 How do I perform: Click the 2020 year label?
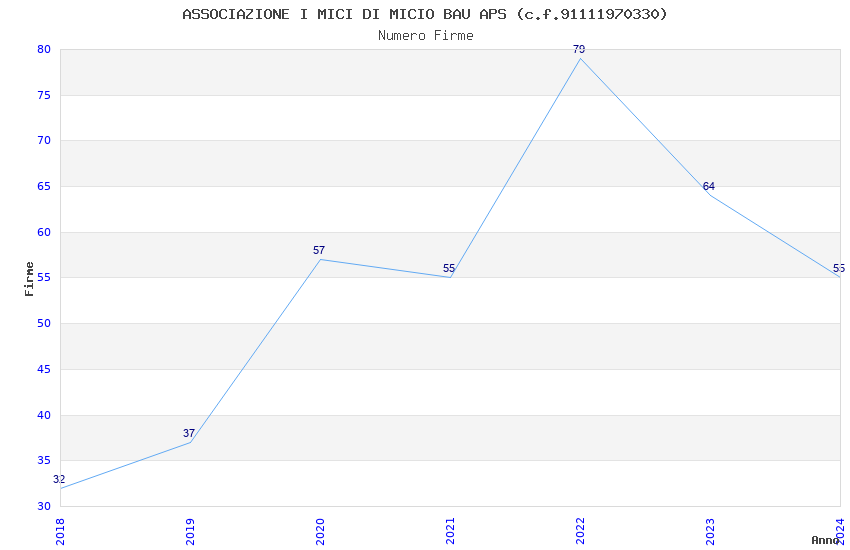point(320,532)
